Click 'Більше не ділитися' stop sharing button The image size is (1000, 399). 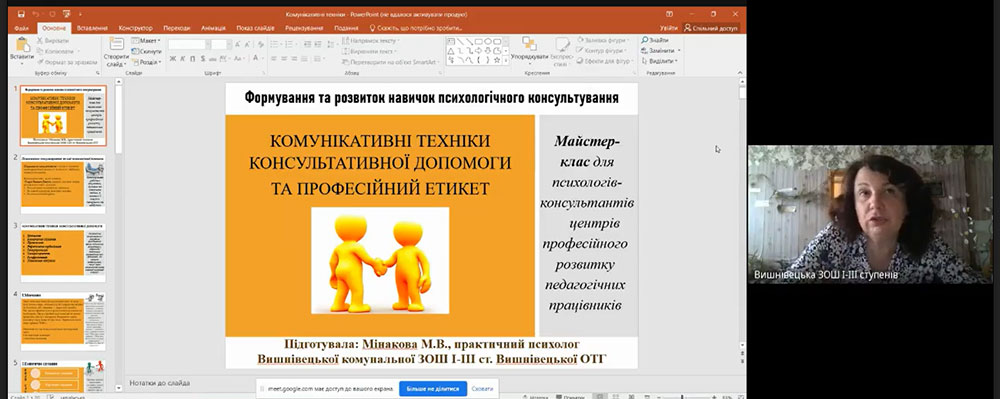pyautogui.click(x=433, y=388)
